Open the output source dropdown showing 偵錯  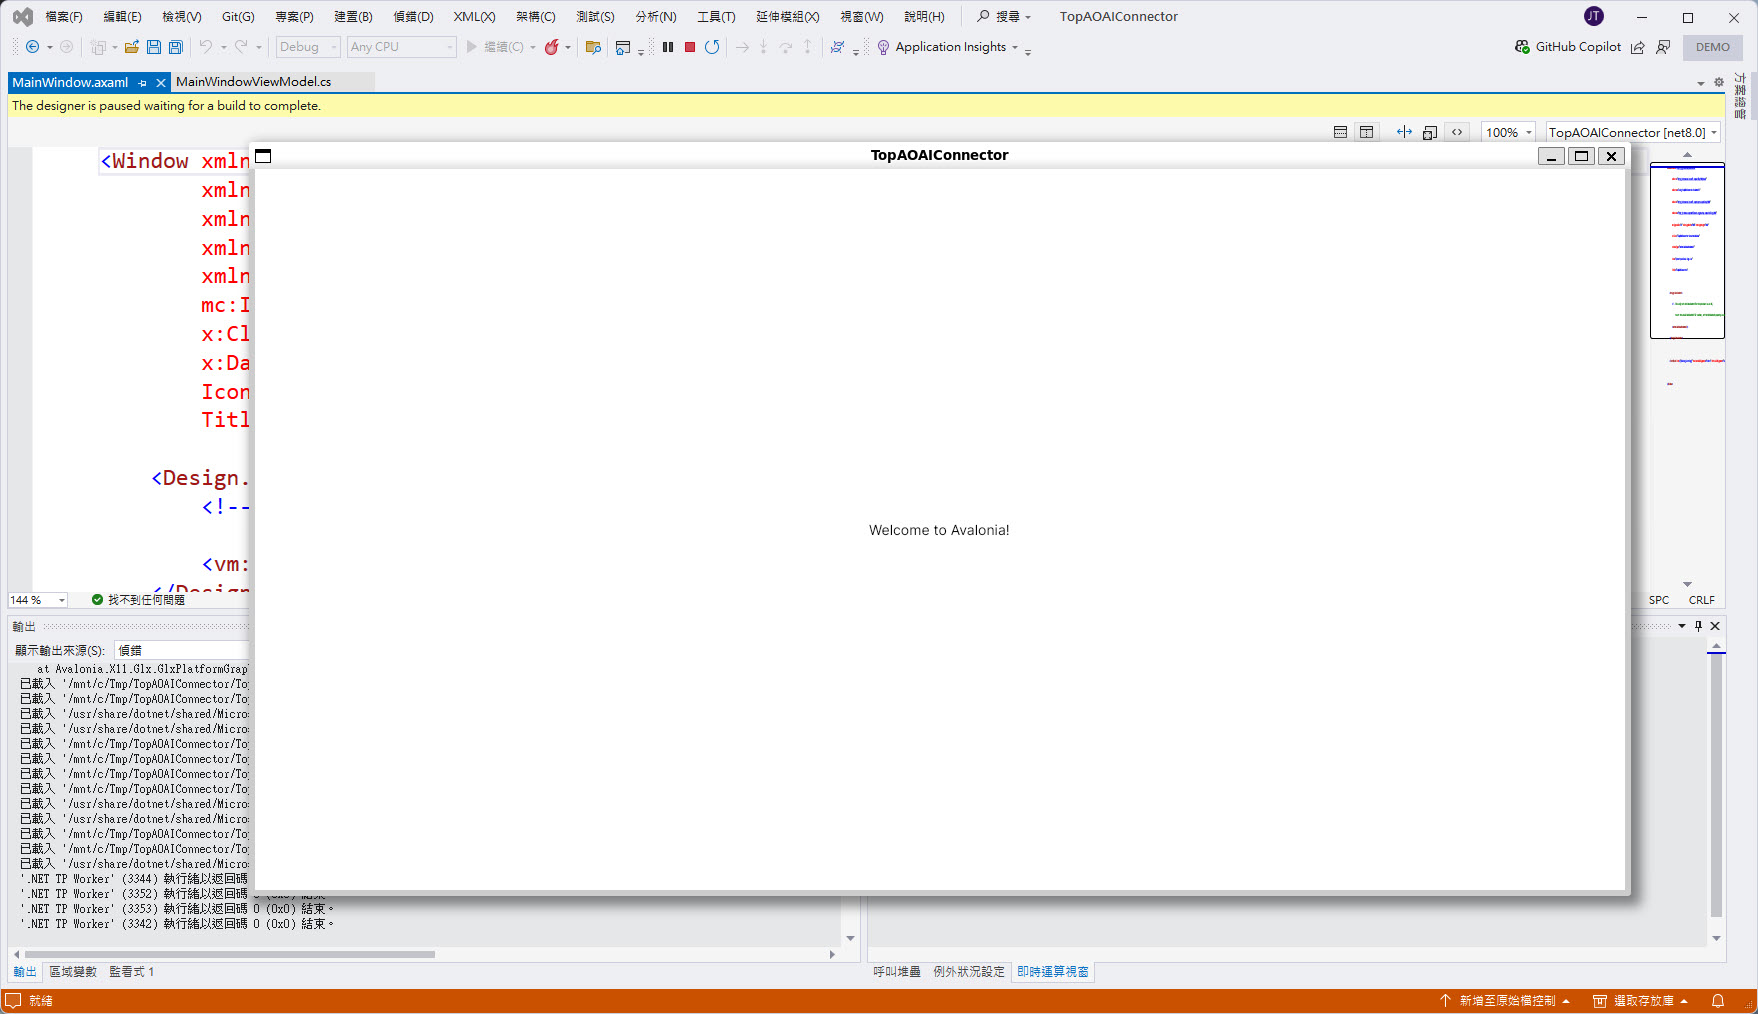[x=182, y=650]
